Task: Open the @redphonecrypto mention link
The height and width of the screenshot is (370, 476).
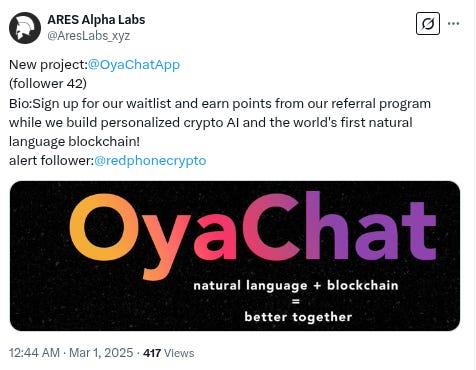Action: pyautogui.click(x=150, y=161)
